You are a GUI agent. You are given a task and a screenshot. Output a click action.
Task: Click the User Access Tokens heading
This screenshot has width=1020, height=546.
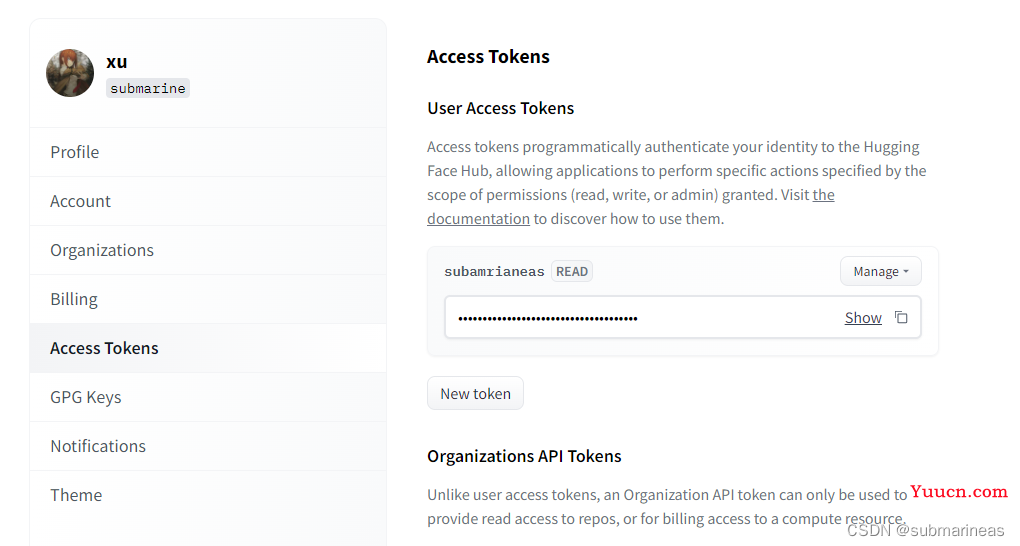pyautogui.click(x=500, y=108)
